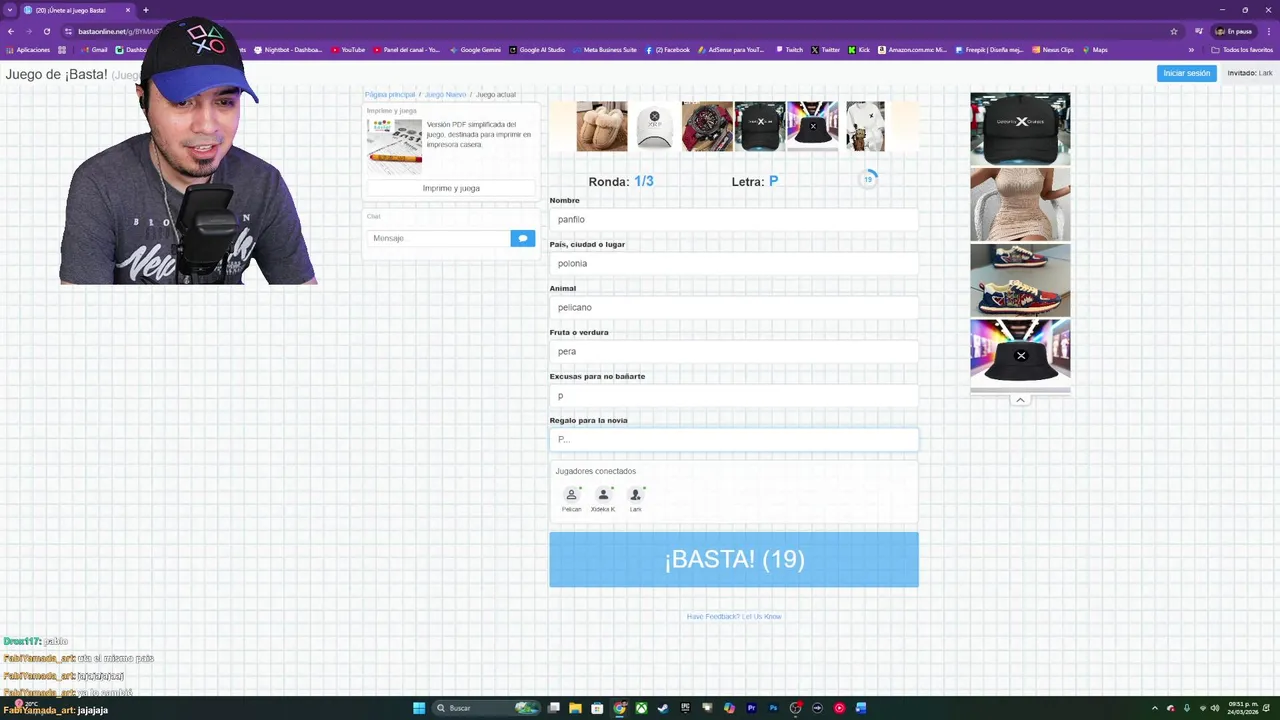Viewport: 1280px width, 720px height.
Task: Open the Twitch bookmark
Action: 788,50
